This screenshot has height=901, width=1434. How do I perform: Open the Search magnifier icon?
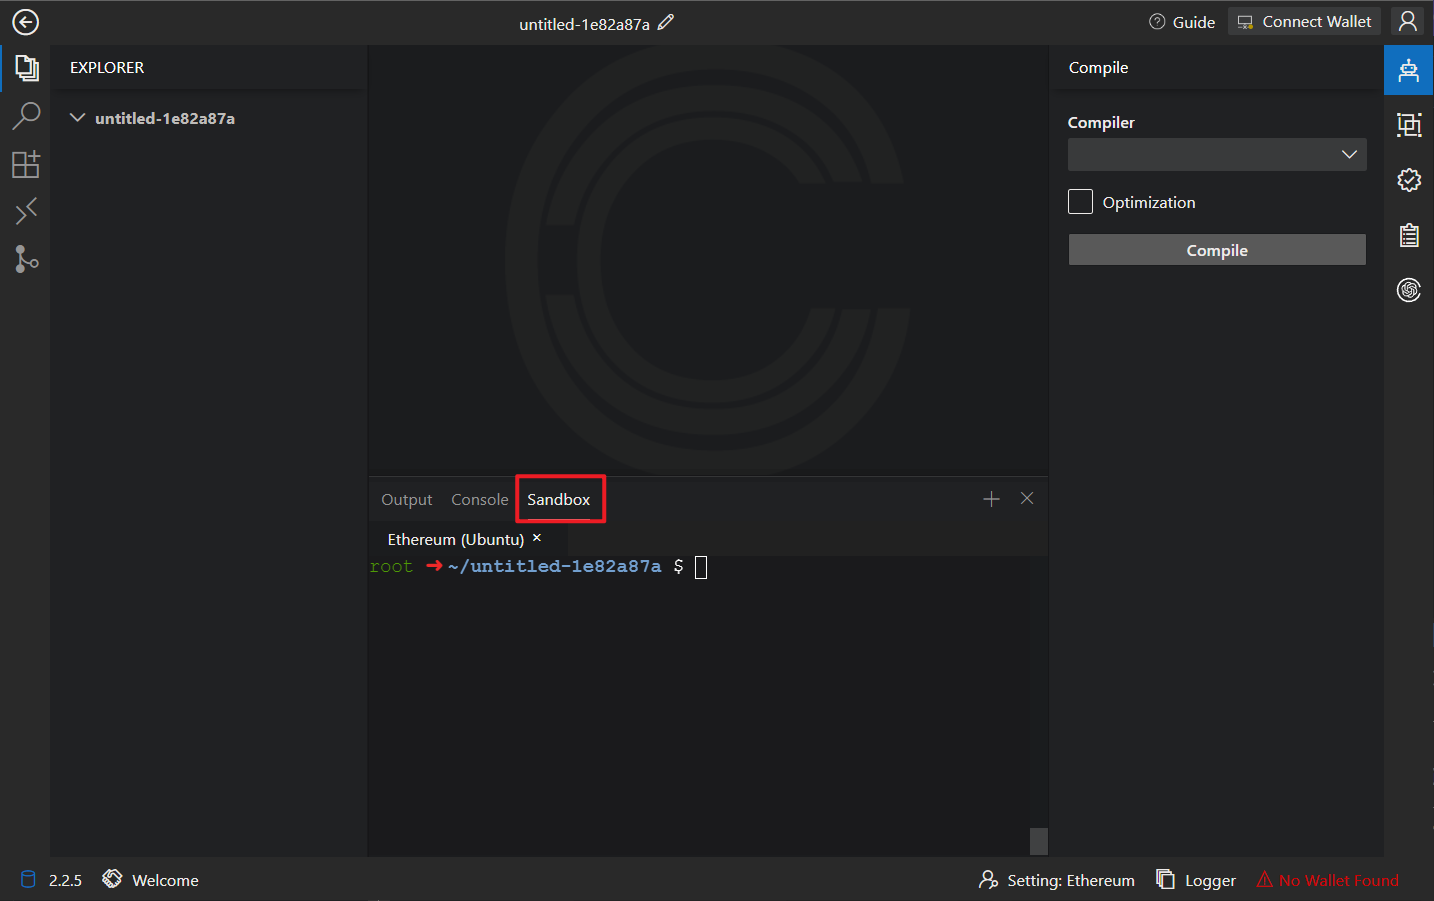[26, 116]
